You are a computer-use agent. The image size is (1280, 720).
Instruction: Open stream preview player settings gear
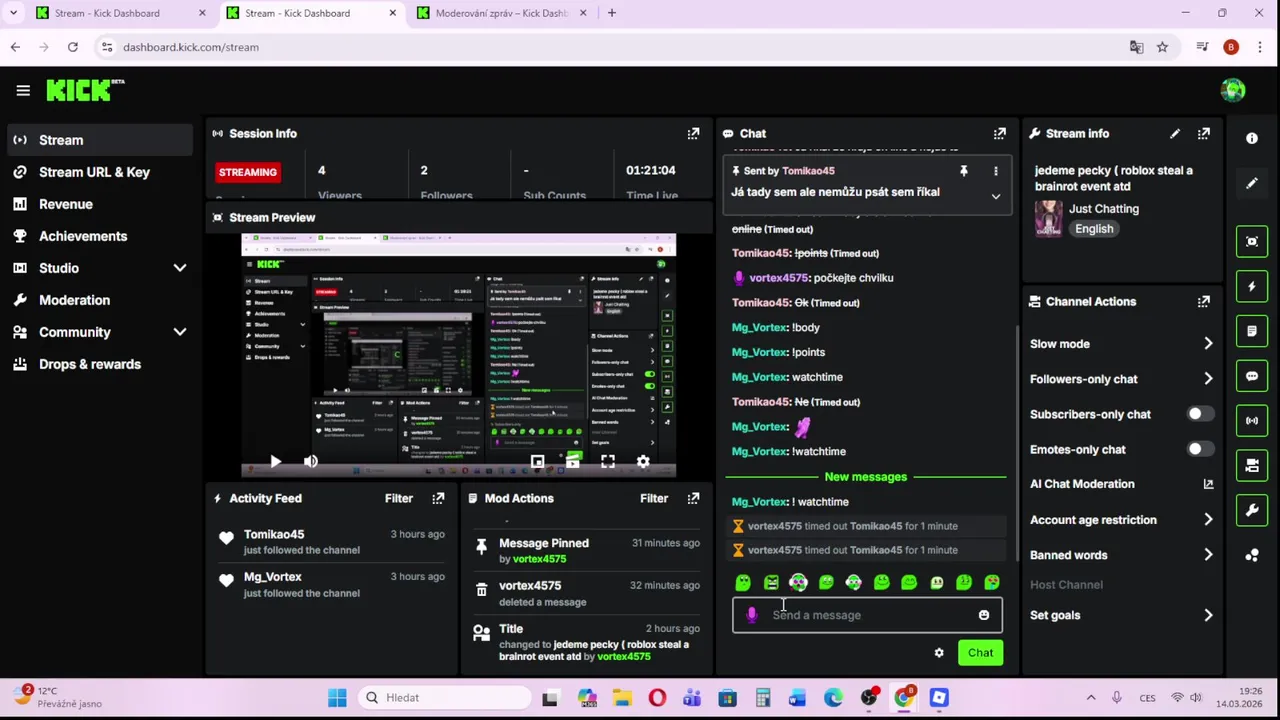coord(643,461)
